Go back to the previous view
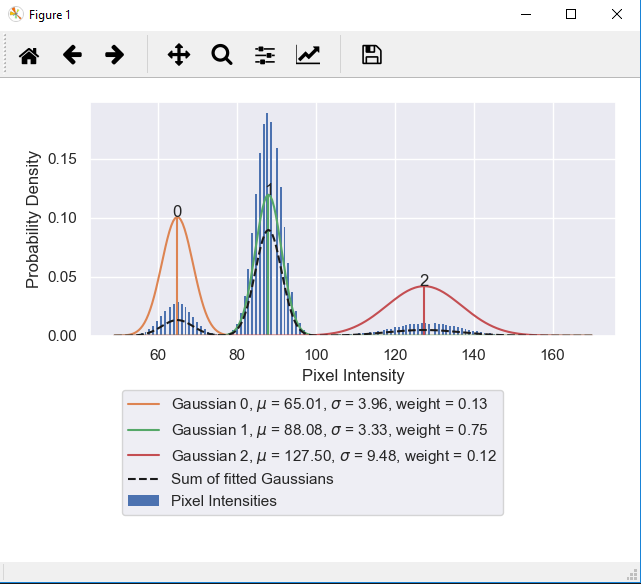 pos(72,55)
